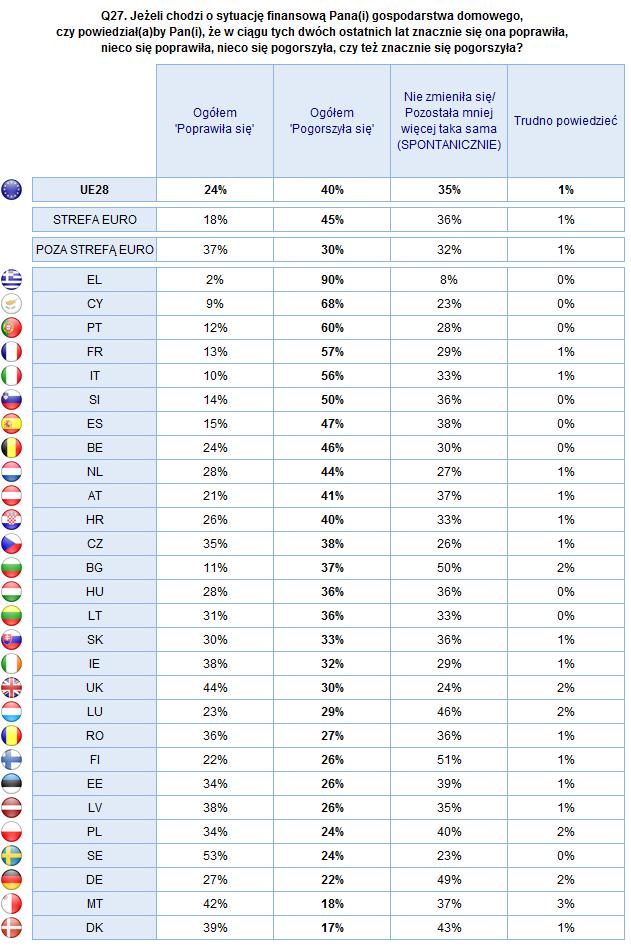Click the French flag next to FR
This screenshot has width=631, height=946.
click(x=11, y=352)
